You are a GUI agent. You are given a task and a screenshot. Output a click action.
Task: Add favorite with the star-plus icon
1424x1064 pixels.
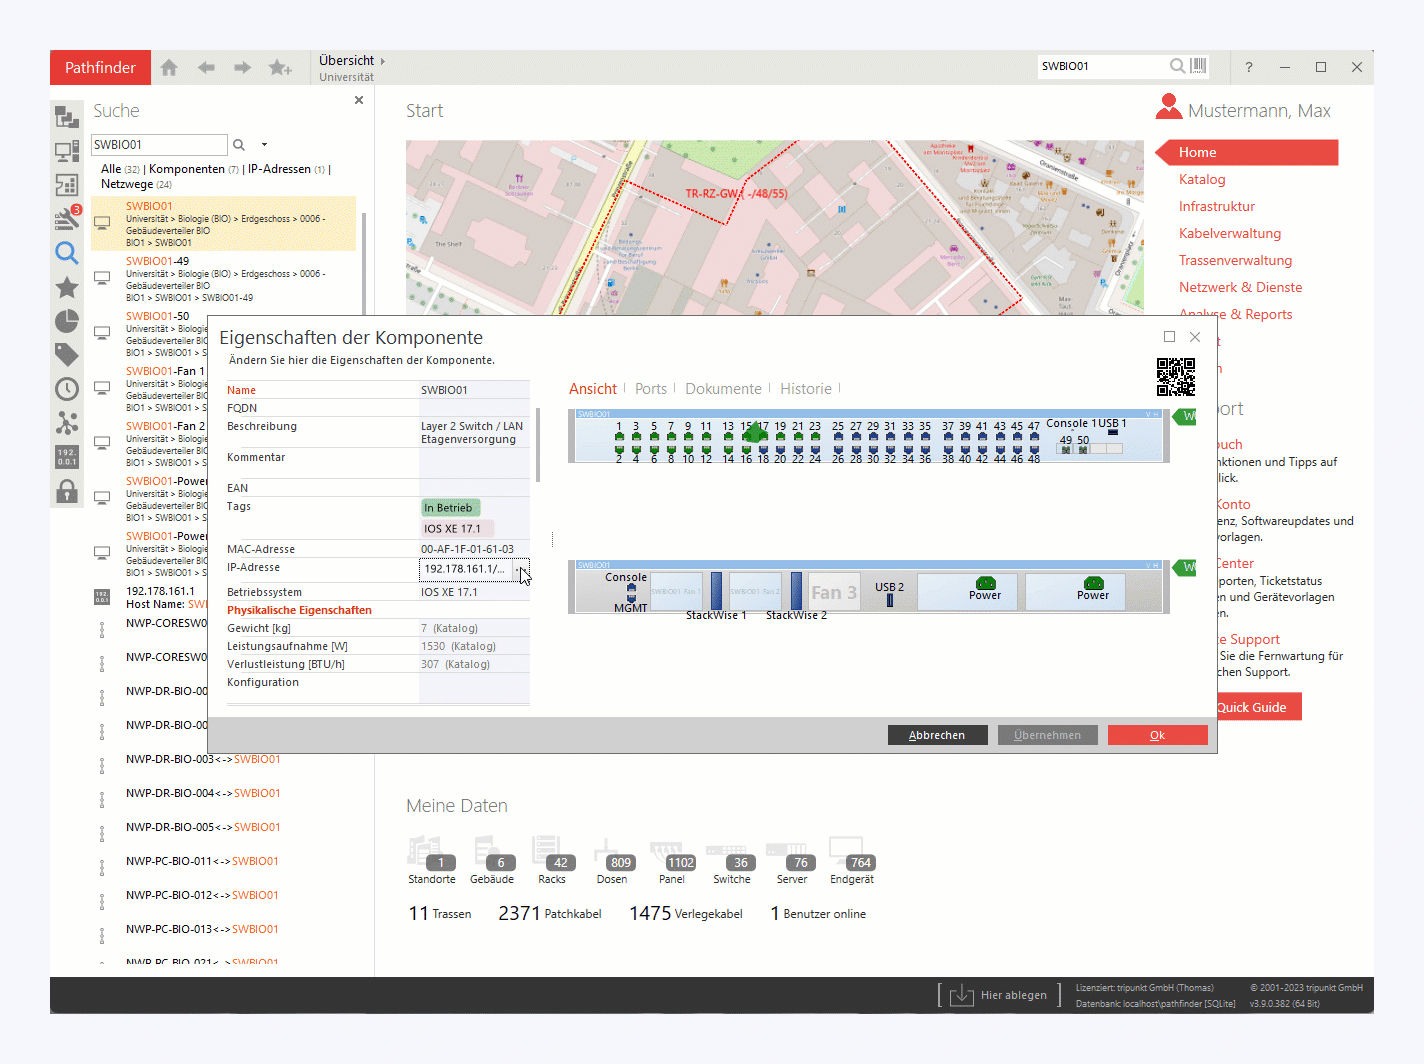(280, 68)
